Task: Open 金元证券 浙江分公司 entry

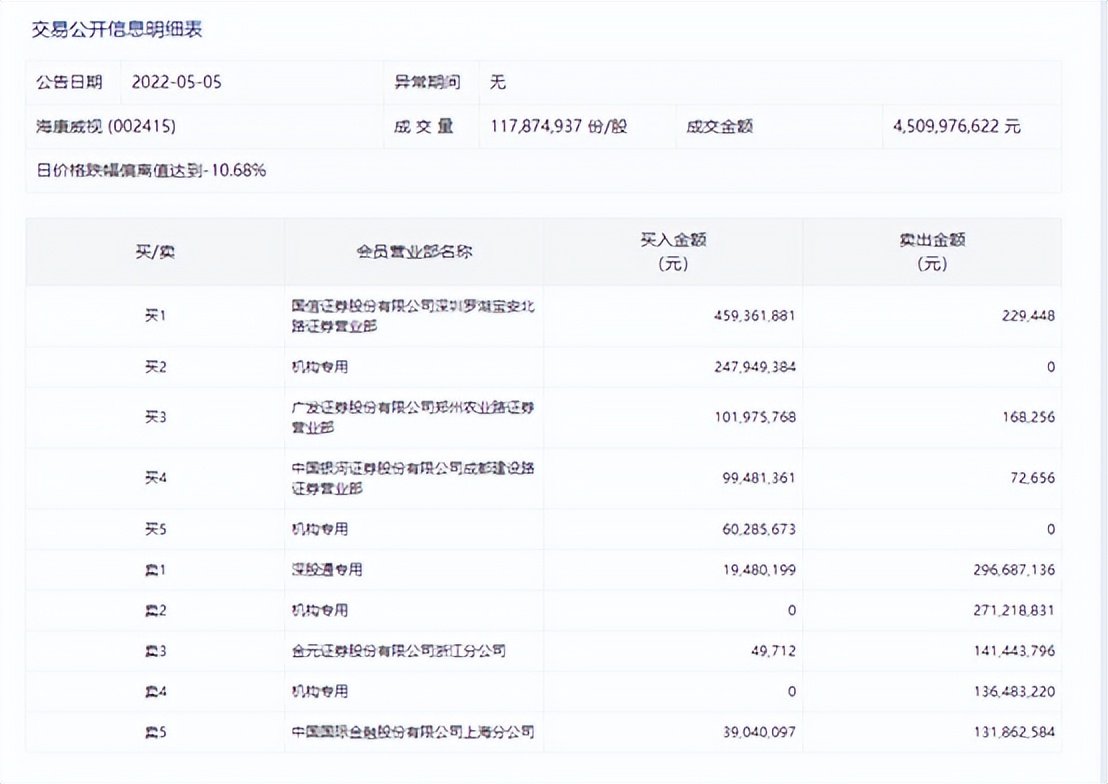Action: (x=398, y=651)
